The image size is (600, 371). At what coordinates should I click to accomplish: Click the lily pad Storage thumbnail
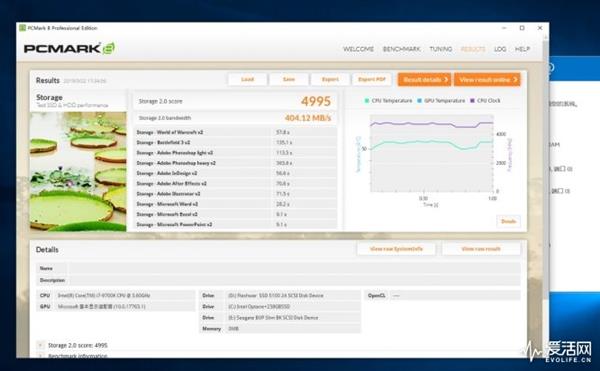pos(78,171)
